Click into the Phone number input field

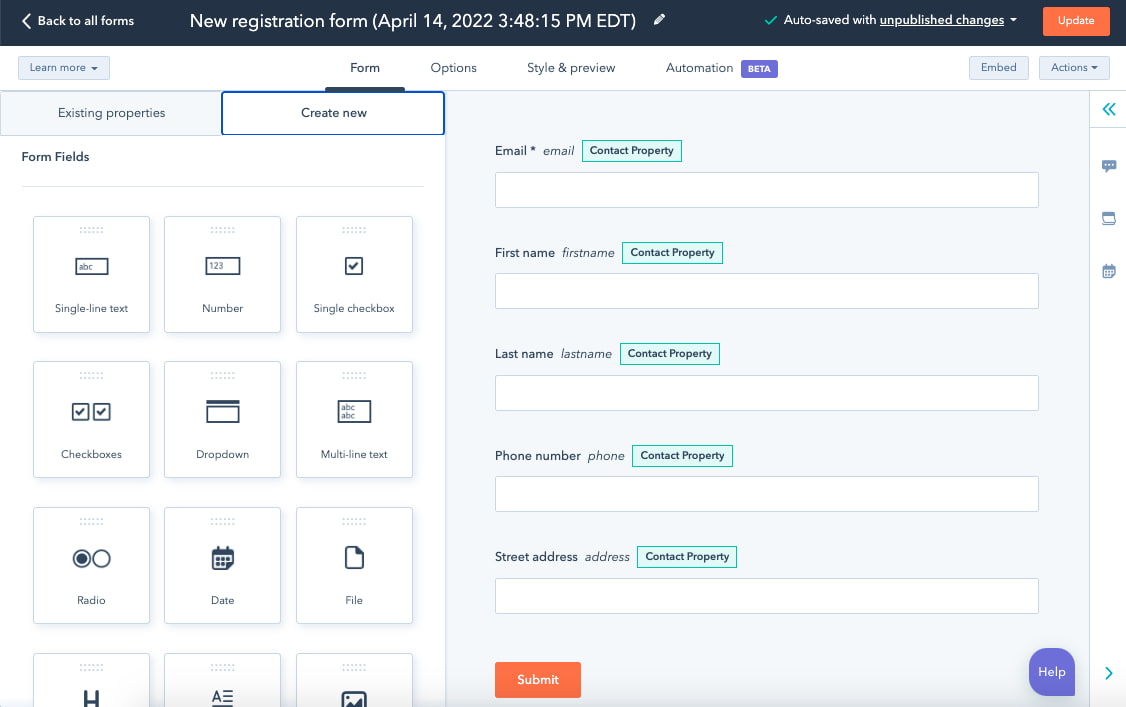(x=766, y=495)
